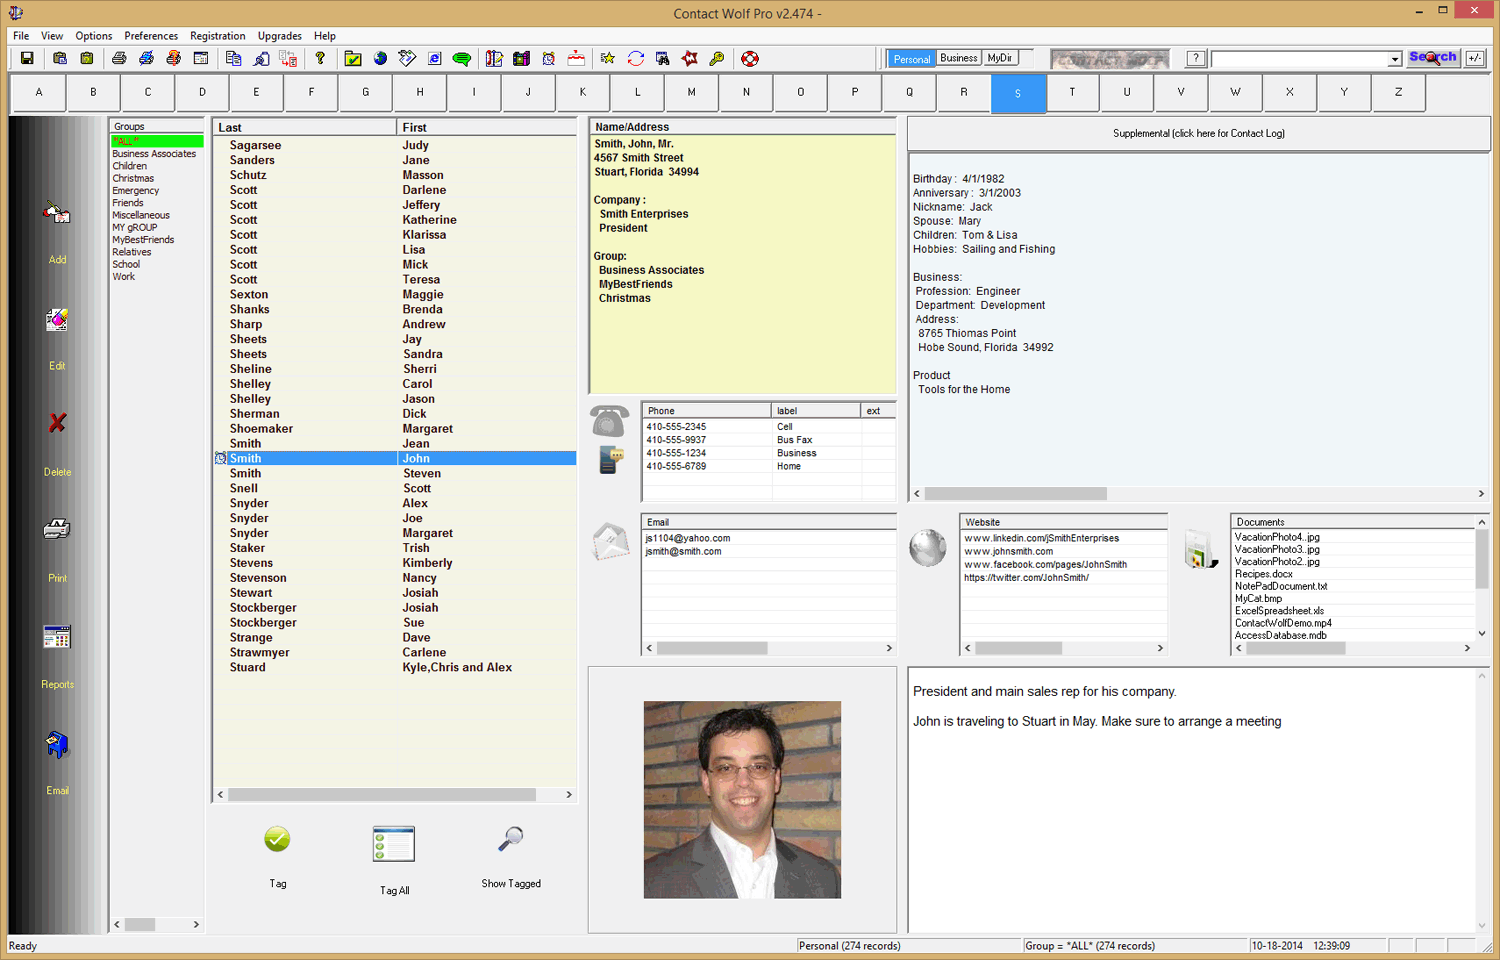Screen dimensions: 1500x960
Task: Click the green speech bubble icon
Action: tap(462, 59)
